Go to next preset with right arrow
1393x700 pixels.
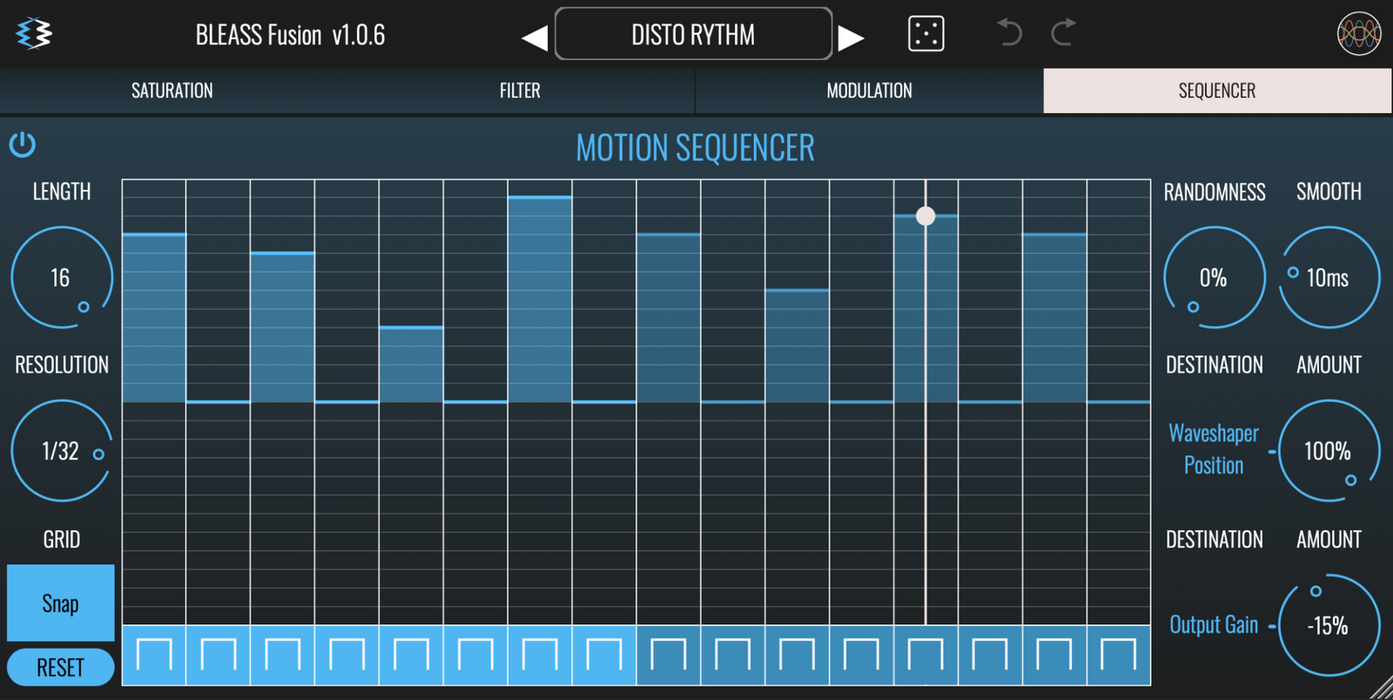(x=851, y=37)
